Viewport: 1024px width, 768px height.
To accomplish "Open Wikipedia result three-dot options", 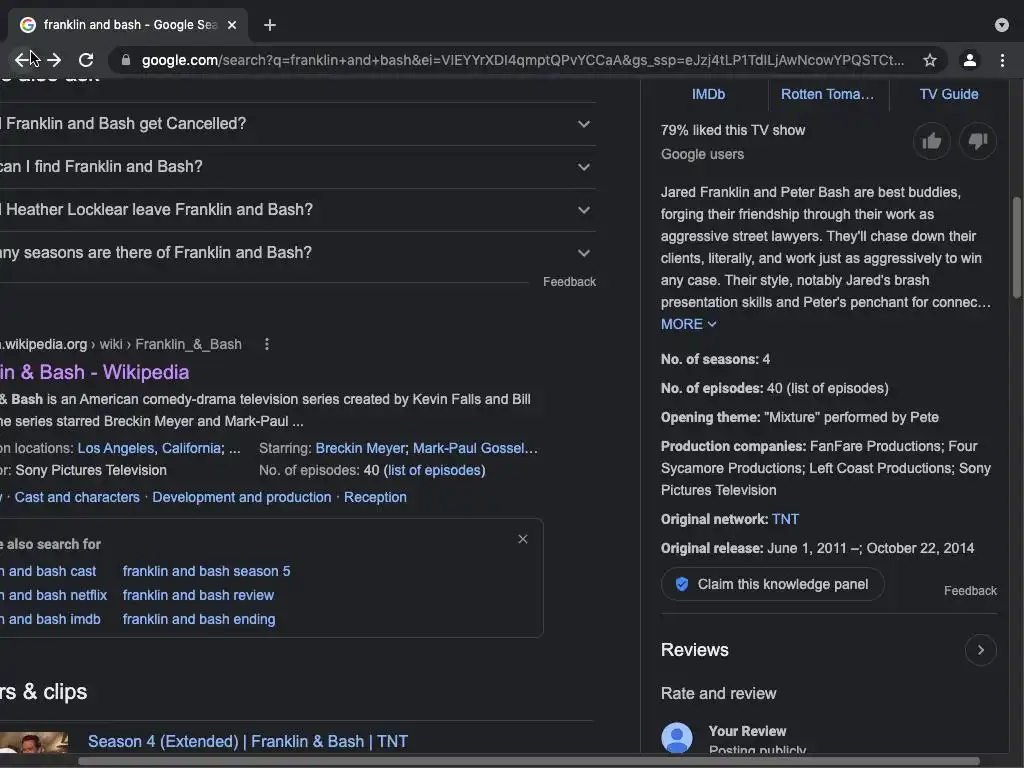I will [266, 344].
